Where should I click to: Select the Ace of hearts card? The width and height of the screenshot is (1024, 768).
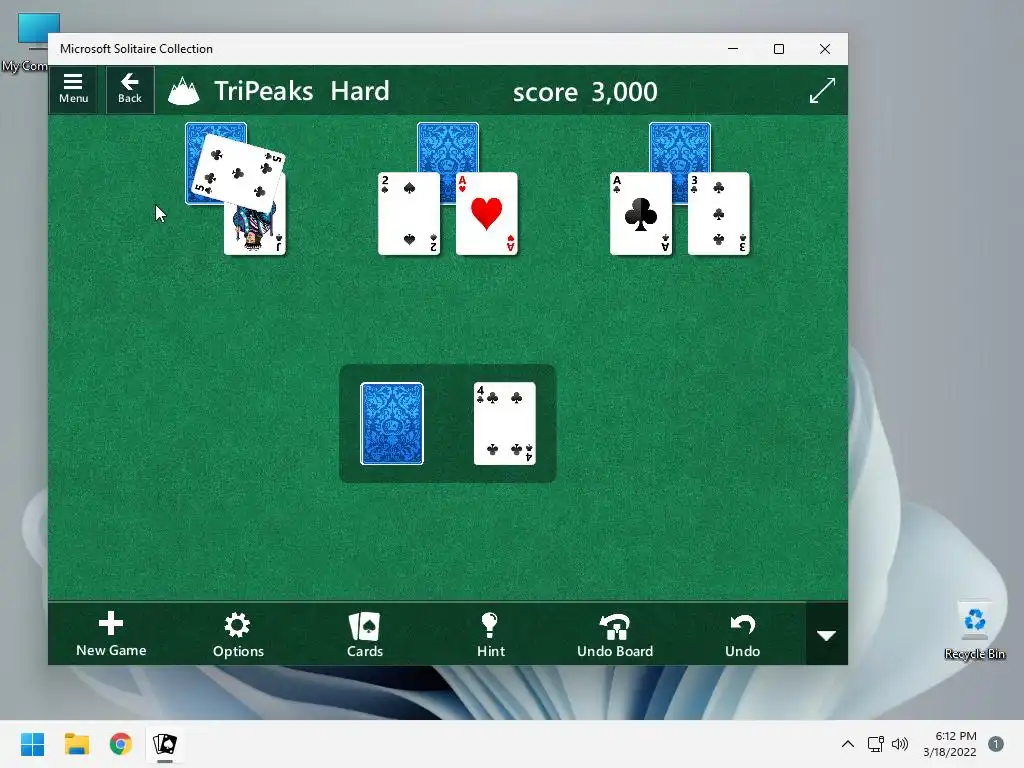[x=487, y=214]
